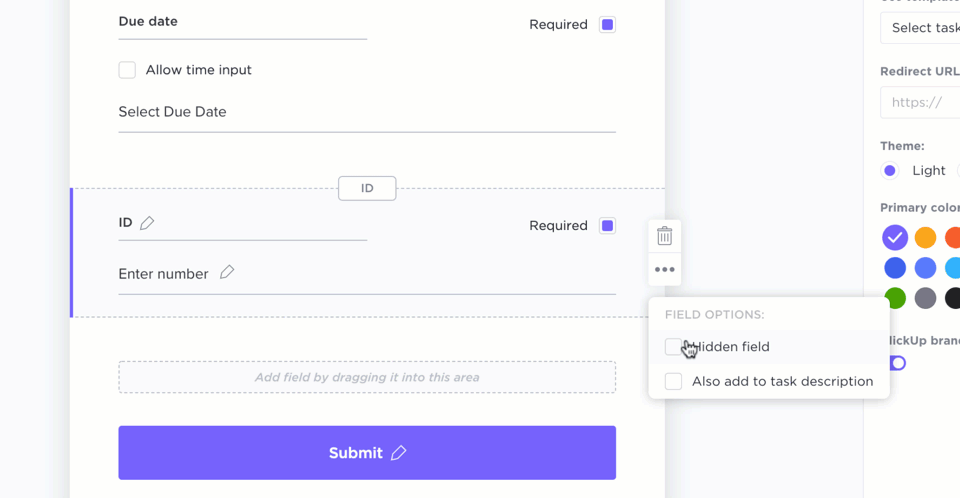Enable 'Allow time input' checkbox
960x498 pixels.
pyautogui.click(x=127, y=70)
